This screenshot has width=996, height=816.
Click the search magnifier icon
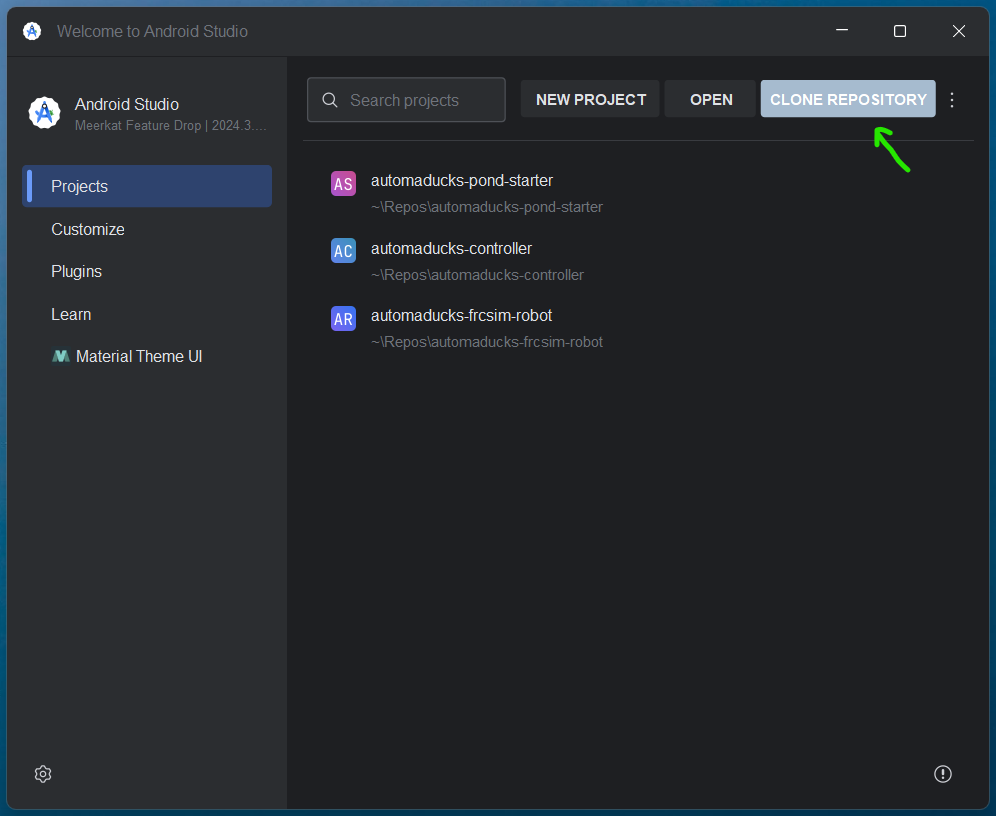(x=330, y=100)
